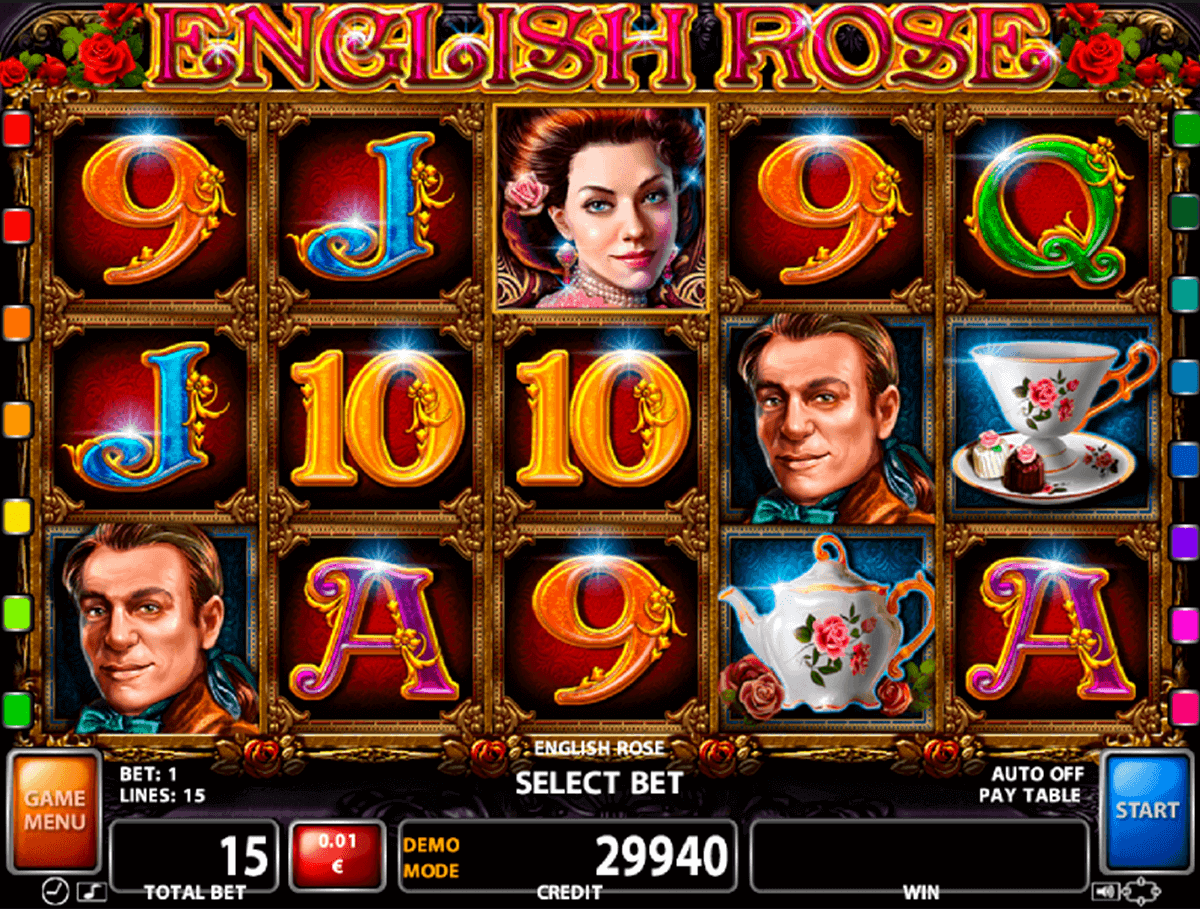Open the Pay Table
Viewport: 1200px width, 909px height.
coord(1029,795)
